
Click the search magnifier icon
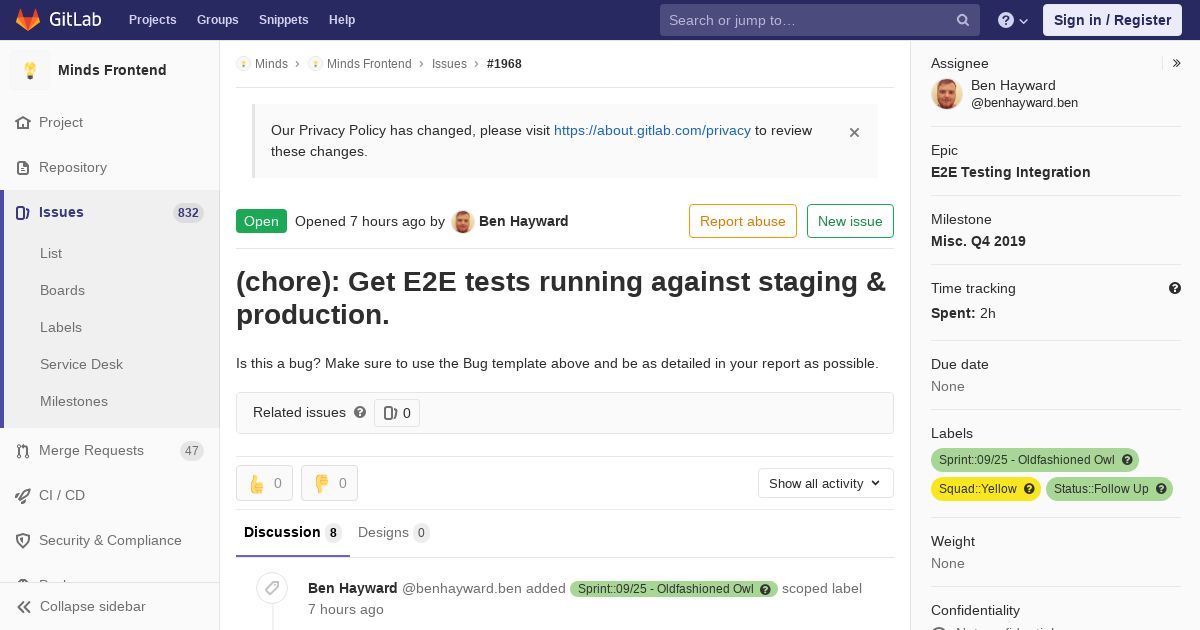[963, 20]
